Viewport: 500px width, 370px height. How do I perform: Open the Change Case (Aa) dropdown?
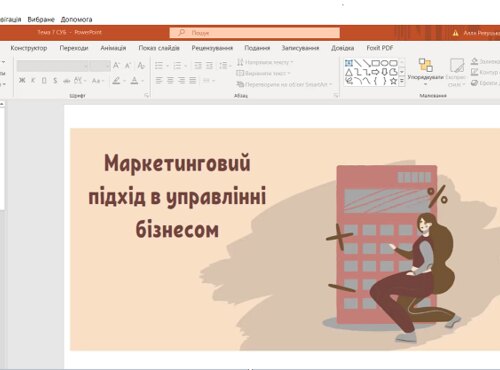click(98, 80)
